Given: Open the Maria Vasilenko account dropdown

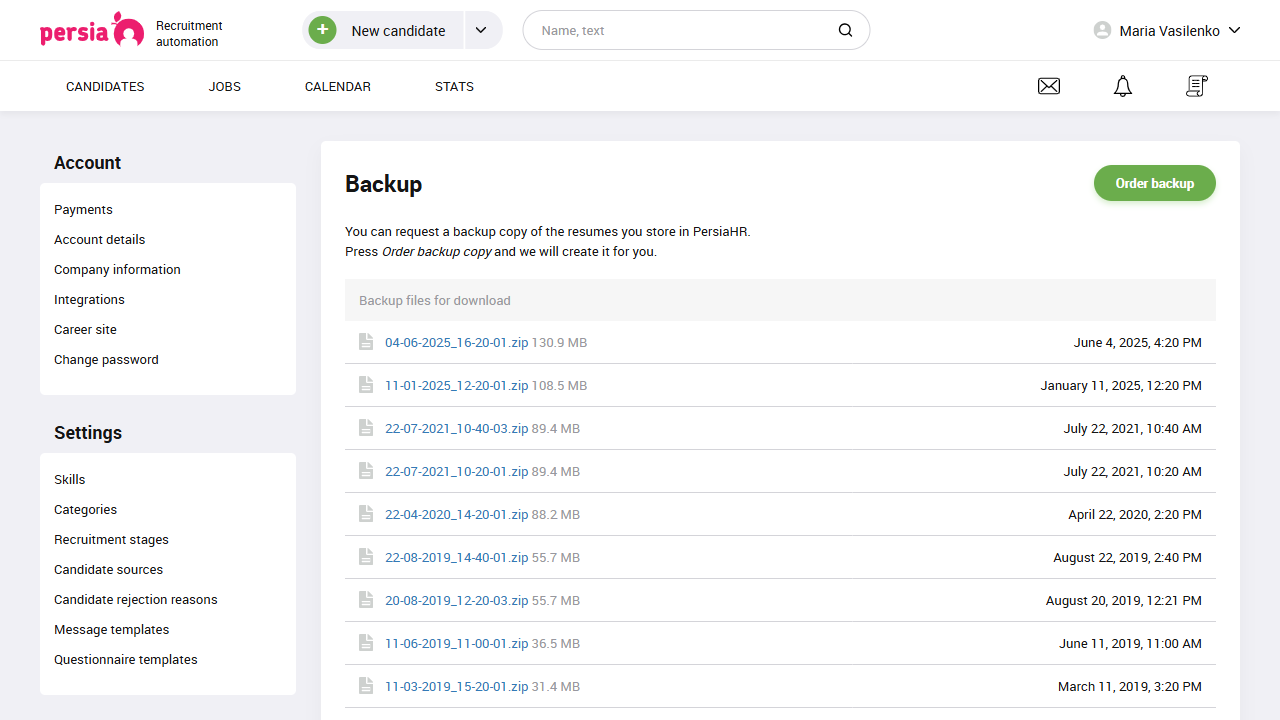Looking at the screenshot, I should (1167, 30).
